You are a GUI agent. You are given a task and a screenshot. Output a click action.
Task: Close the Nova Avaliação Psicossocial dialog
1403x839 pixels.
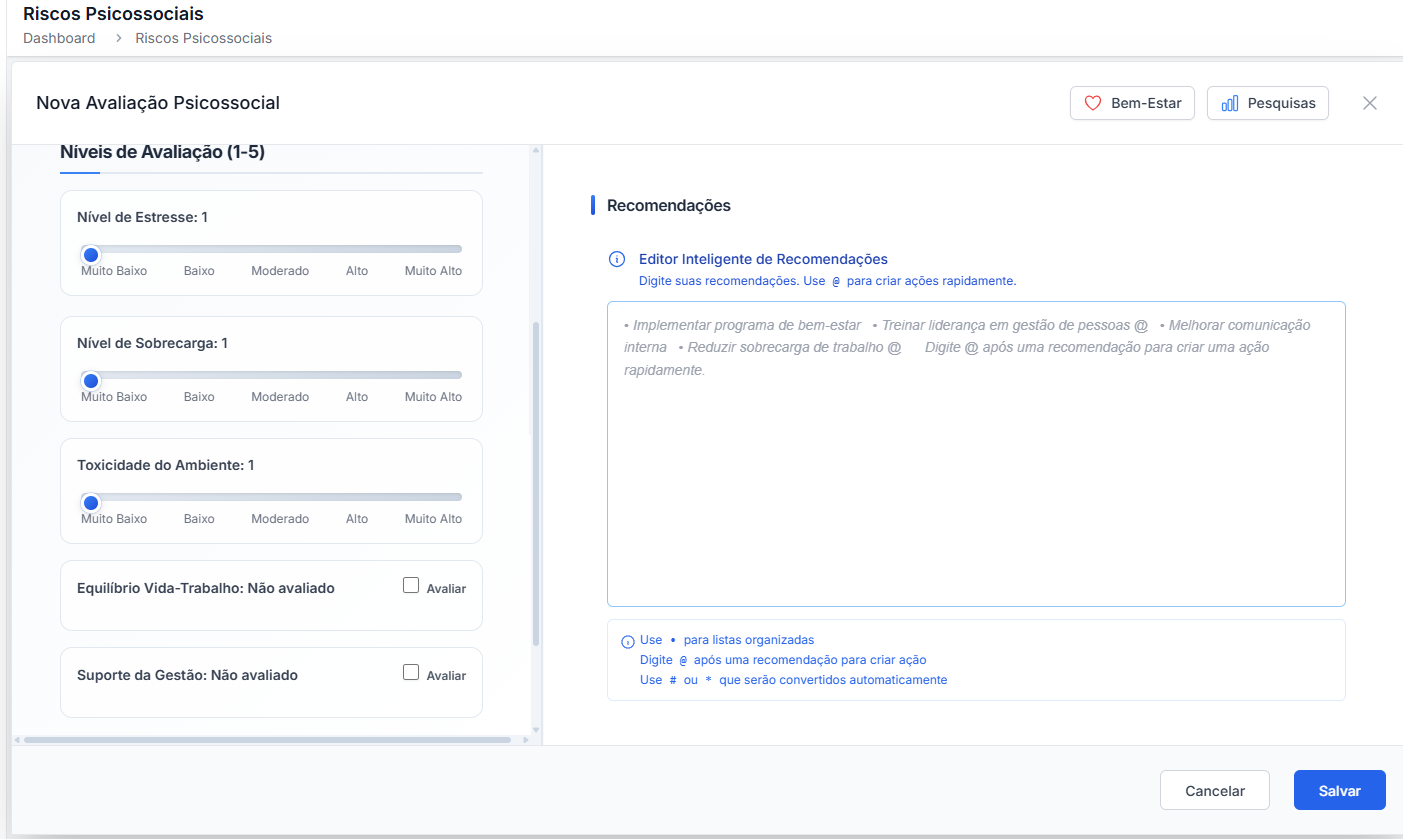tap(1370, 103)
